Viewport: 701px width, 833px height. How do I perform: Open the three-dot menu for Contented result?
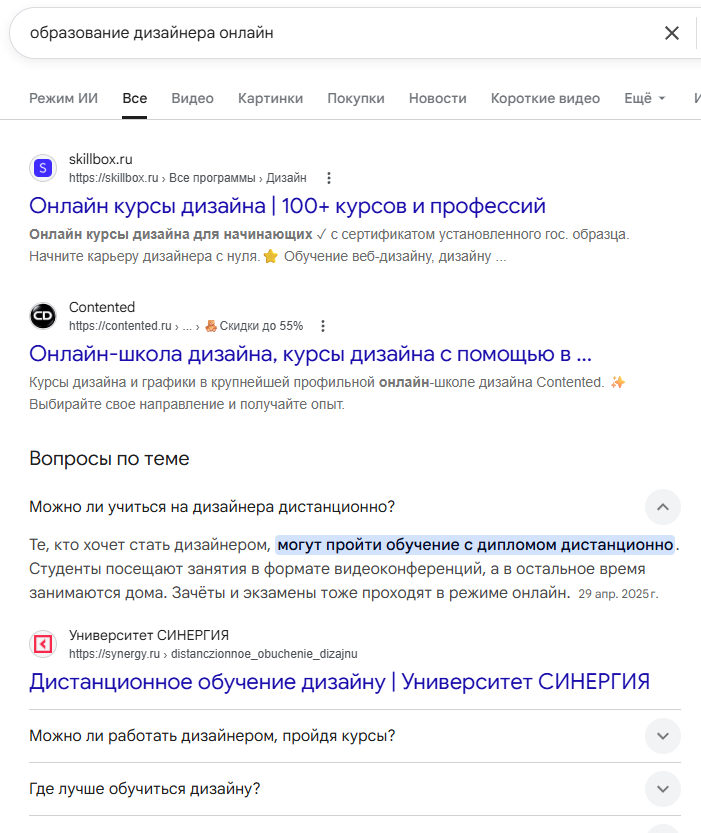pos(323,326)
